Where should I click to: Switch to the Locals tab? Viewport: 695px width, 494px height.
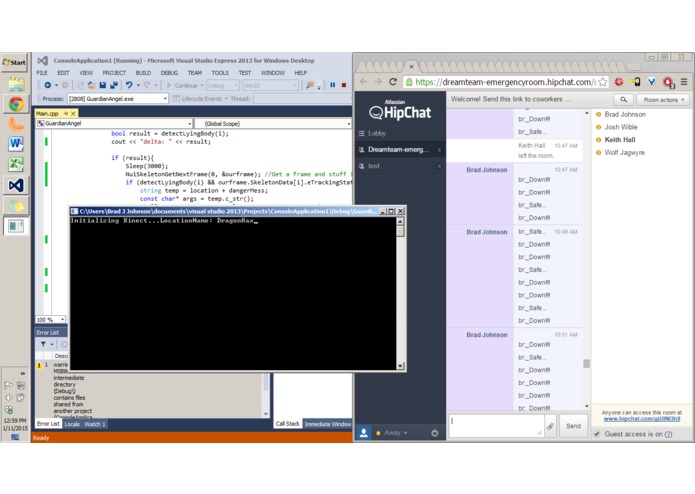point(72,424)
